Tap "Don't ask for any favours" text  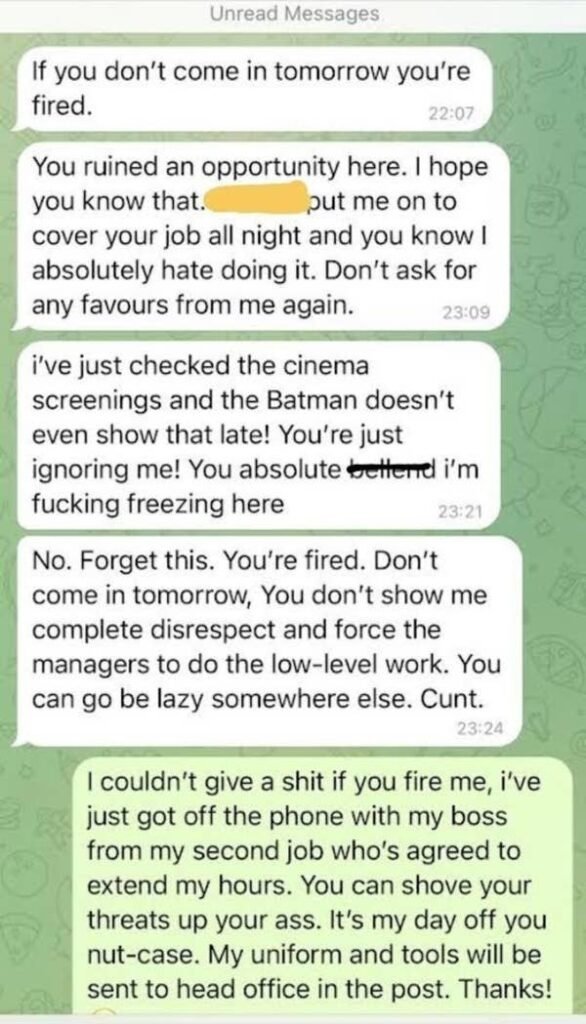[254, 287]
